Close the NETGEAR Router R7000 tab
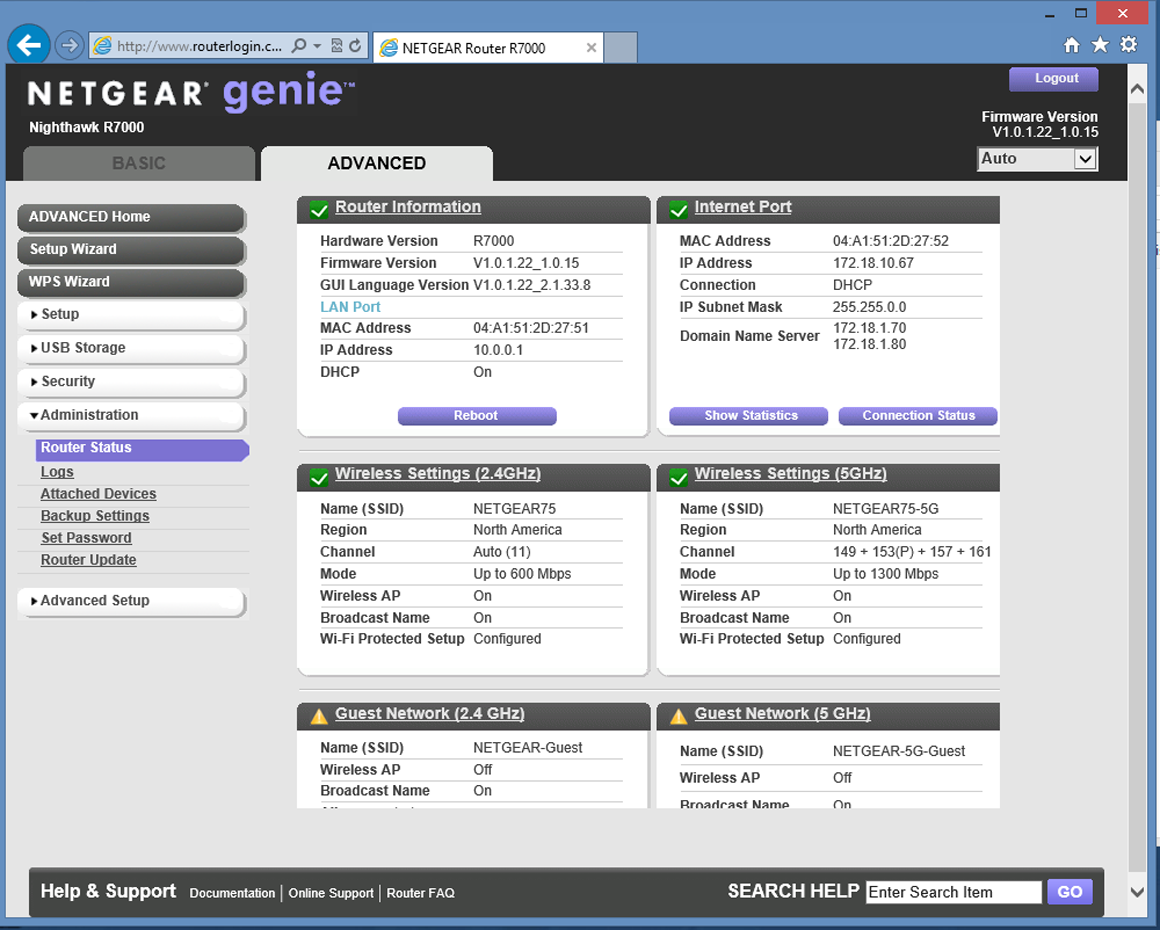Viewport: 1160px width, 930px height. 591,47
